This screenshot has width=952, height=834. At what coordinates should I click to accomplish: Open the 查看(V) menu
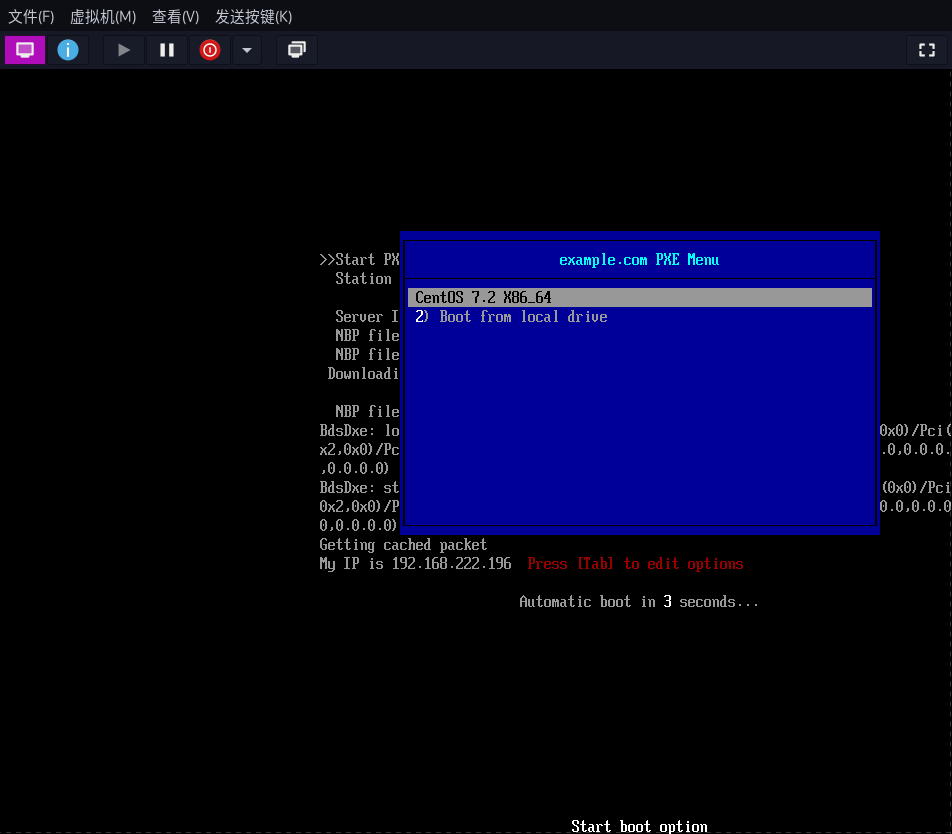[x=175, y=17]
